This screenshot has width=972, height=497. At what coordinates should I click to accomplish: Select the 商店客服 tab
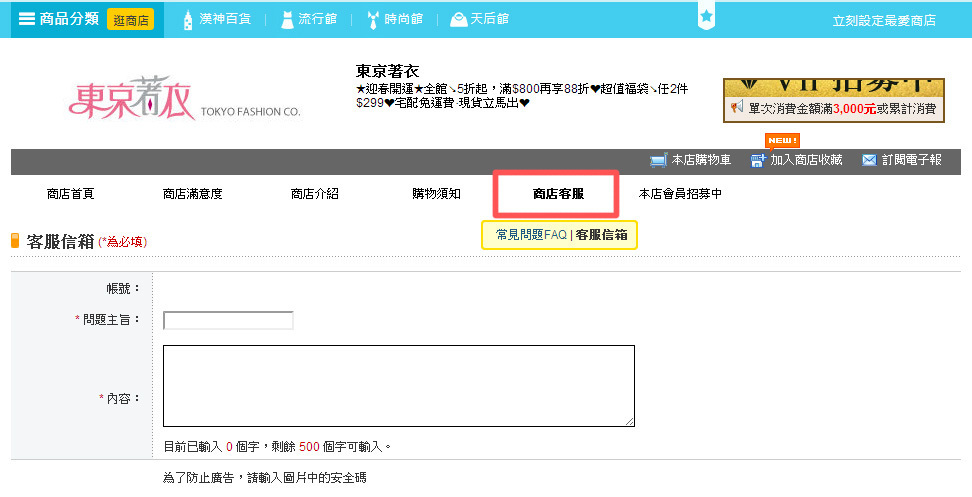pos(559,194)
